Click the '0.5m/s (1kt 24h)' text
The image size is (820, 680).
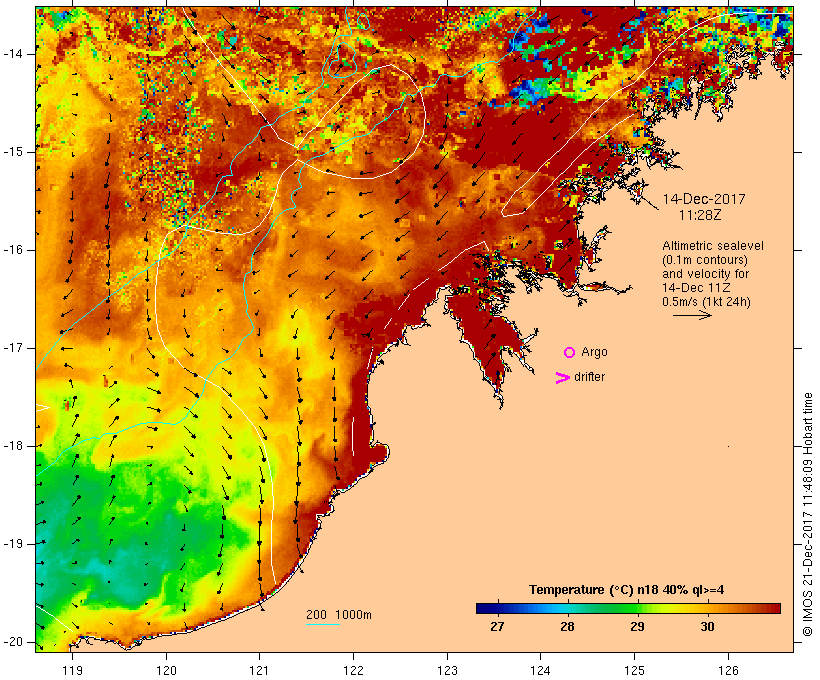click(x=707, y=302)
